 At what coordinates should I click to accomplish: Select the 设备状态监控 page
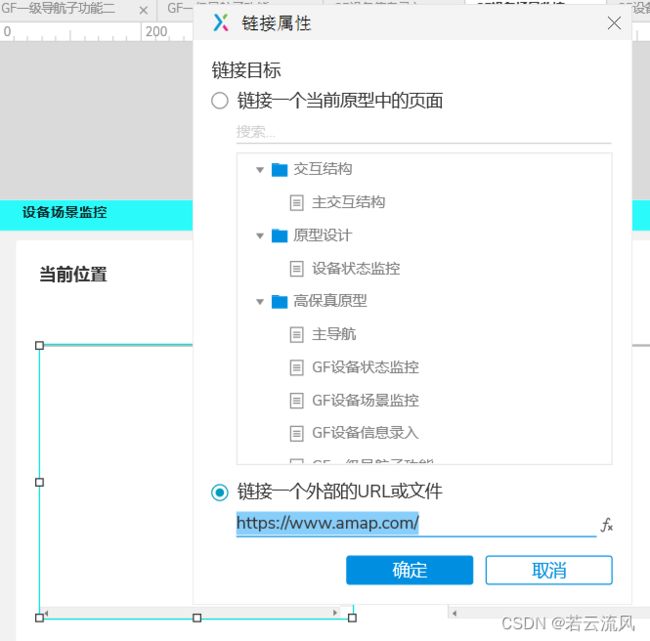pyautogui.click(x=356, y=269)
